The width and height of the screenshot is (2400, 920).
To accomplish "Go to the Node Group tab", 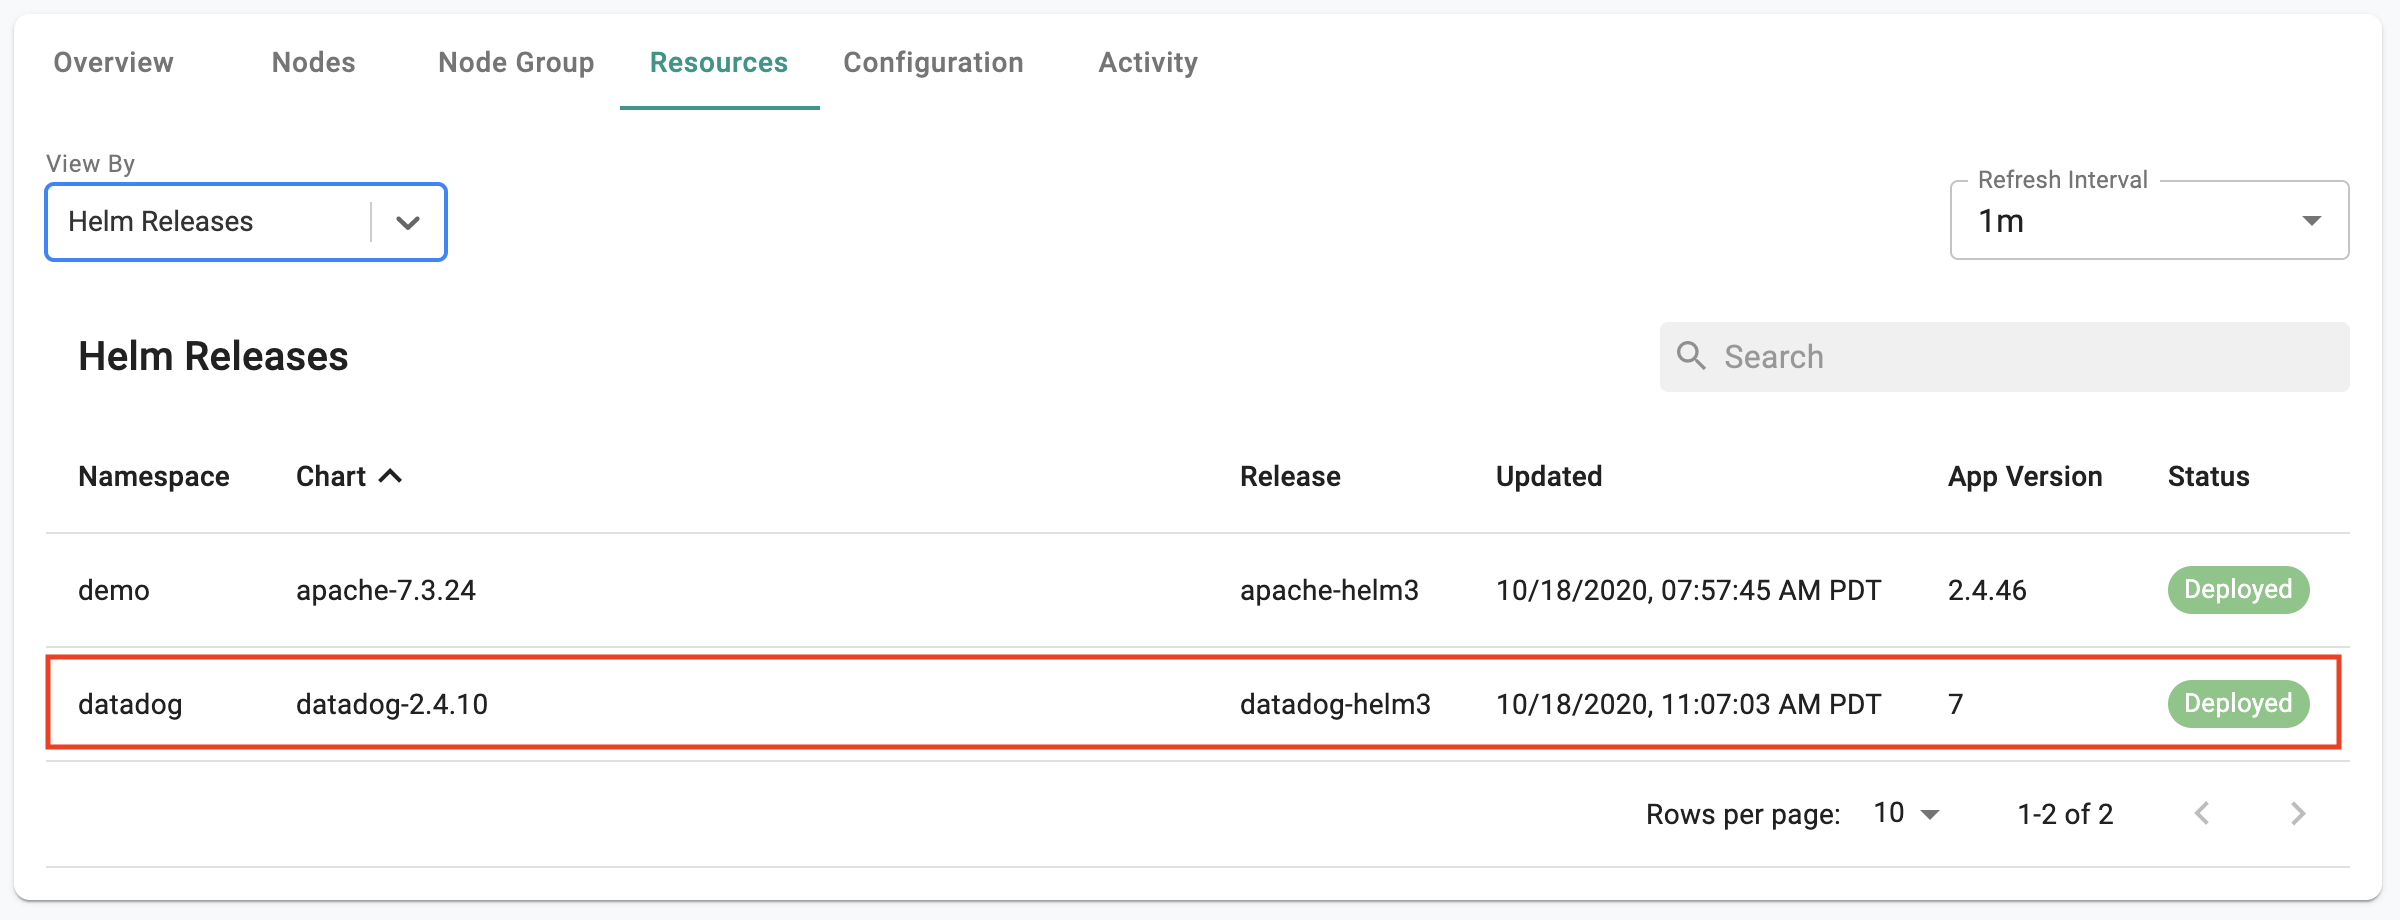I will coord(516,62).
